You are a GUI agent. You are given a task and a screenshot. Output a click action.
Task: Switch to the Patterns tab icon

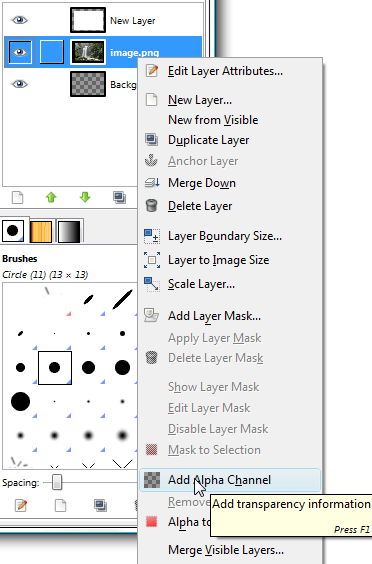[x=41, y=231]
